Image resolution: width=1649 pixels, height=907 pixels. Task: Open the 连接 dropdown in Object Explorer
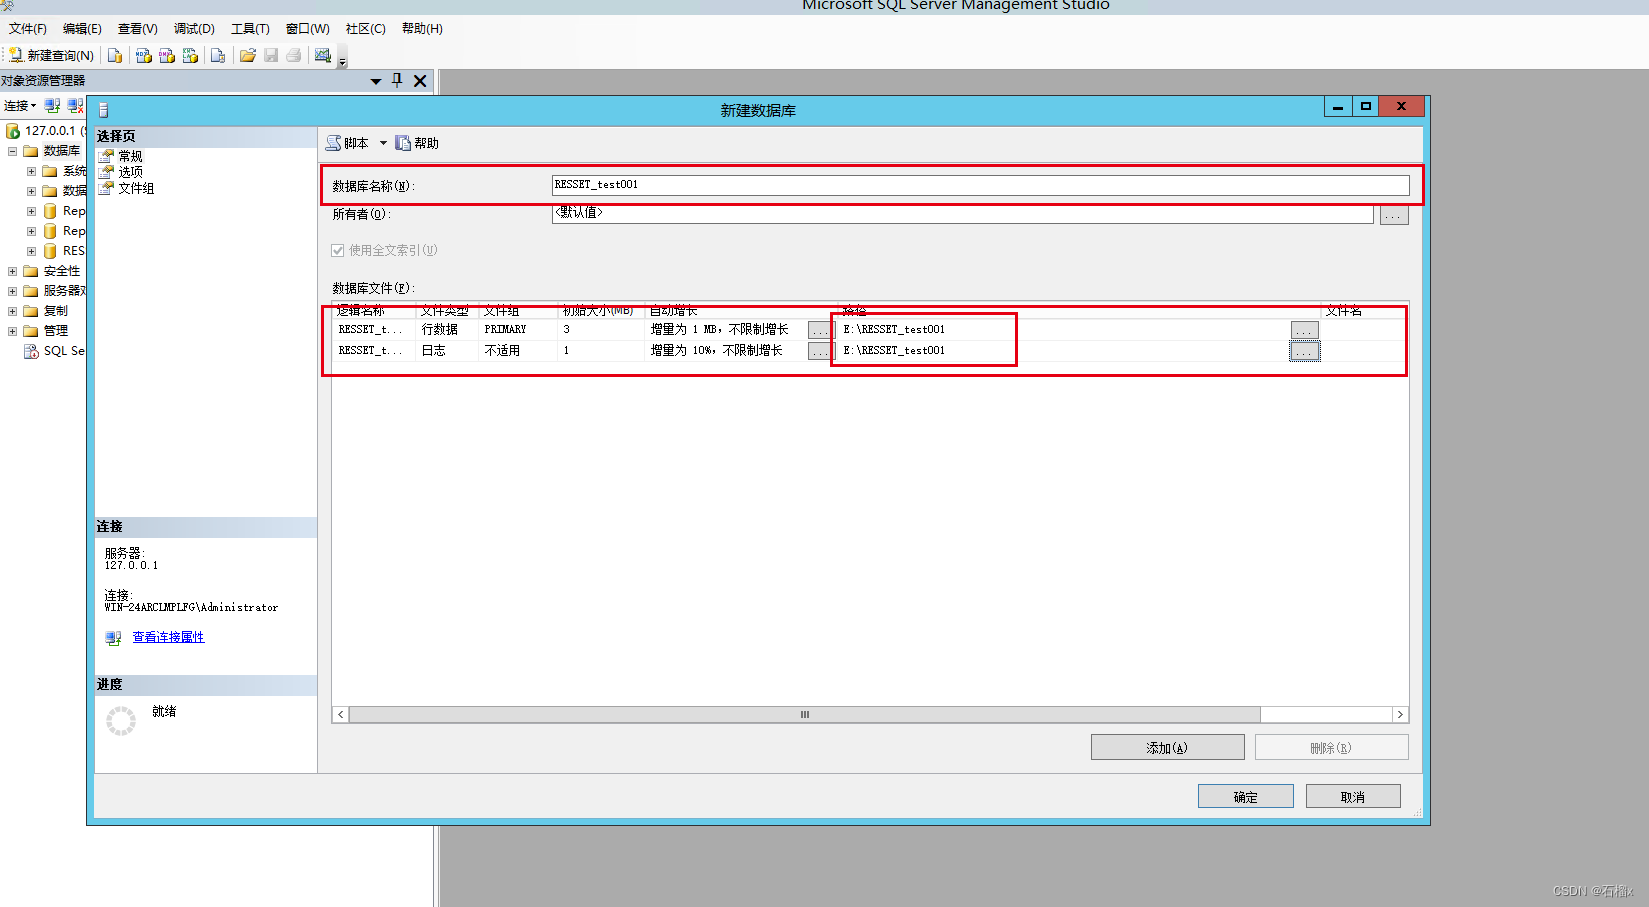tap(21, 105)
